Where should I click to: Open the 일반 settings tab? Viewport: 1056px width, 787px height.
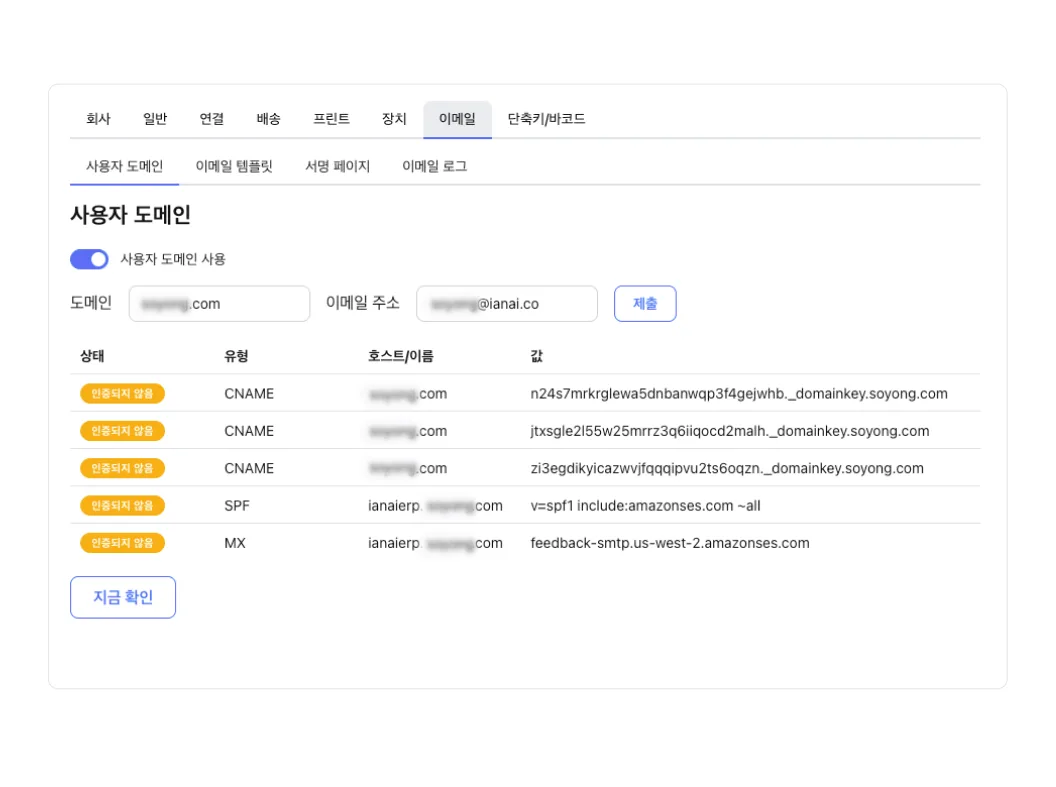point(154,119)
